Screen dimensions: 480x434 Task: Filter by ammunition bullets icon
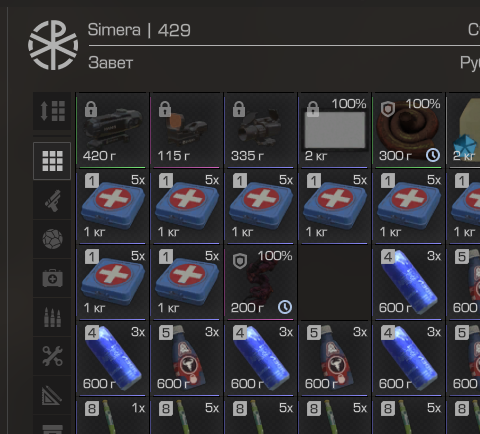tap(52, 317)
